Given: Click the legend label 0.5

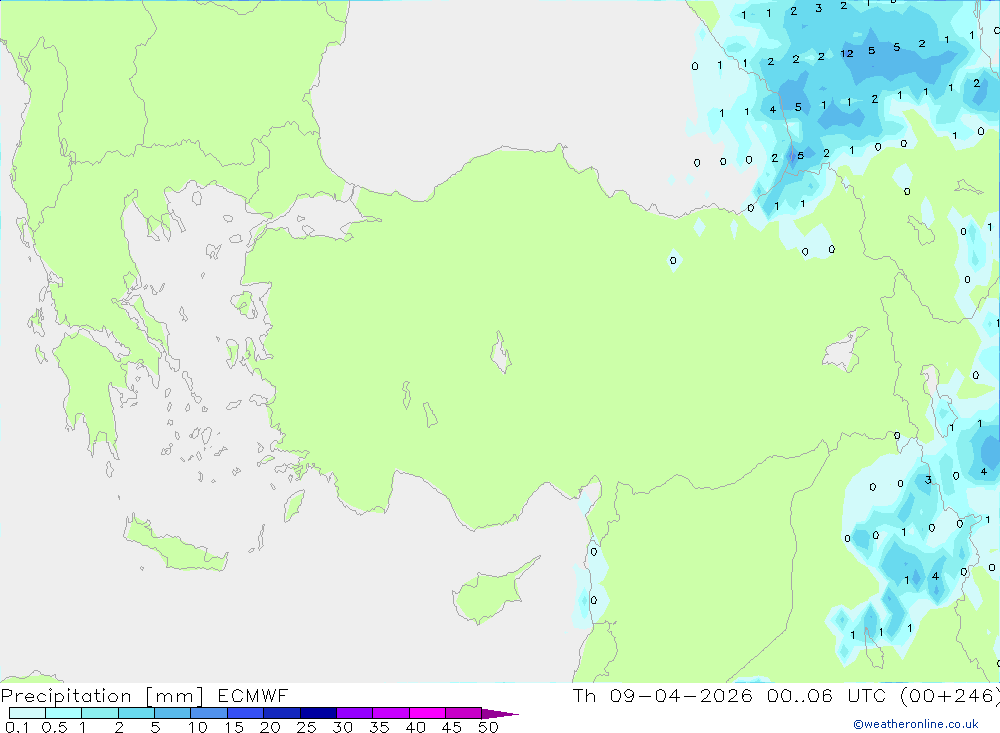Looking at the screenshot, I should [54, 727].
